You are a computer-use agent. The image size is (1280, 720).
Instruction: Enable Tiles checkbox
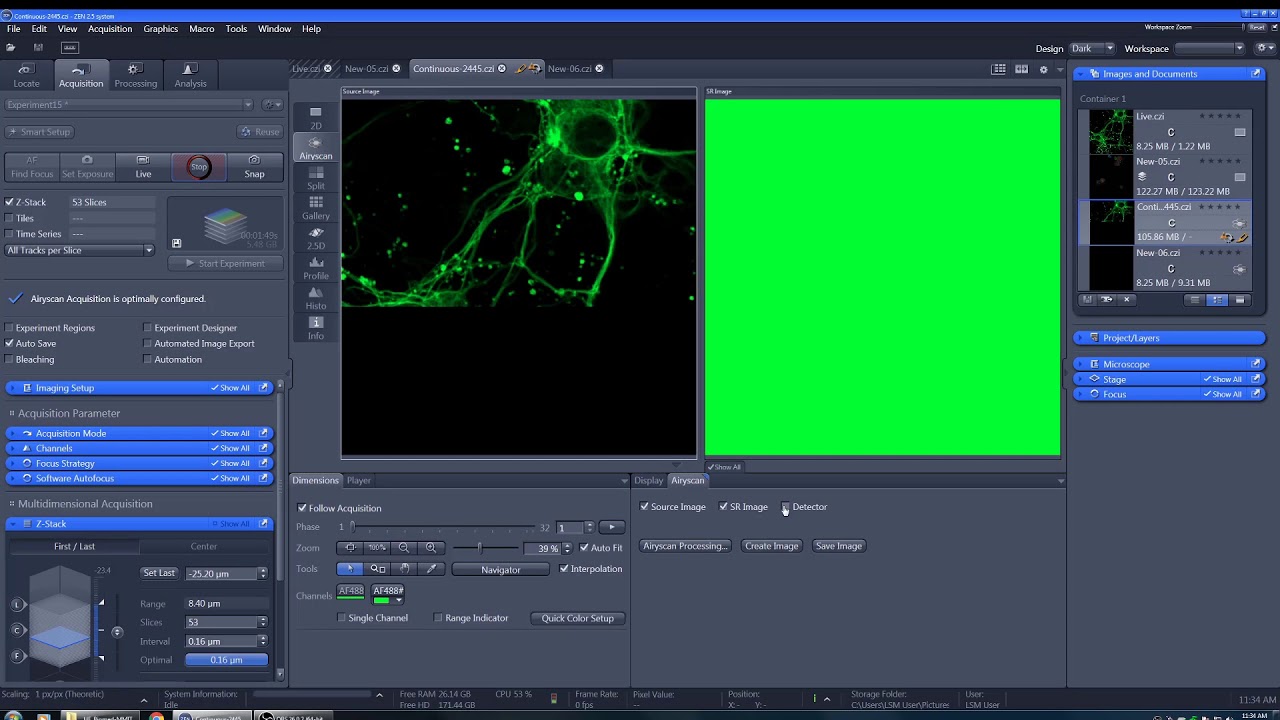pyautogui.click(x=10, y=218)
